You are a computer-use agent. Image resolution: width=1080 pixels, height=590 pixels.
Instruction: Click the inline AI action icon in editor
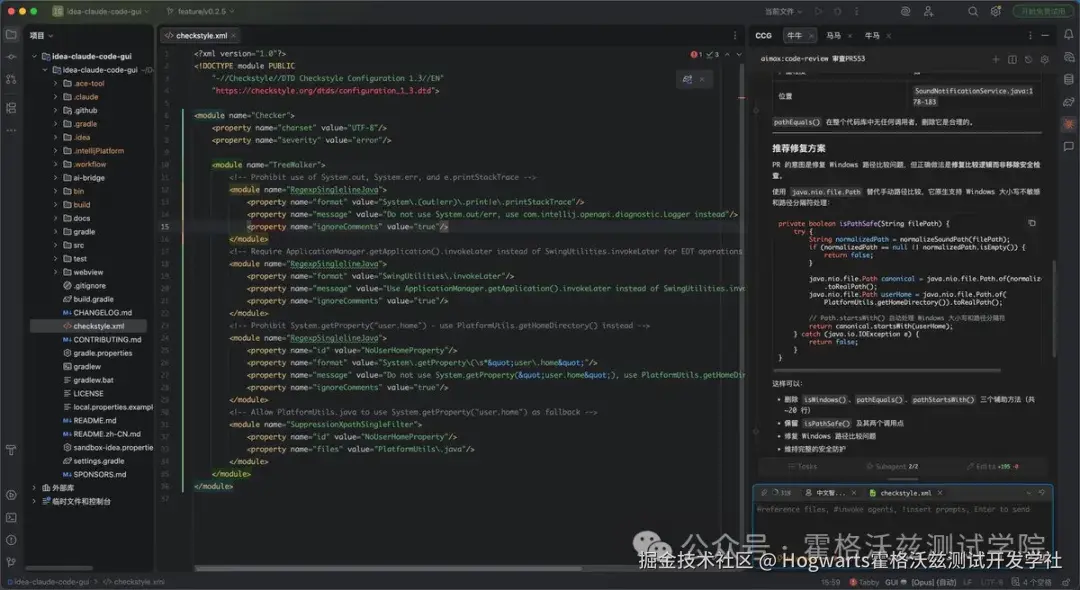click(x=687, y=79)
